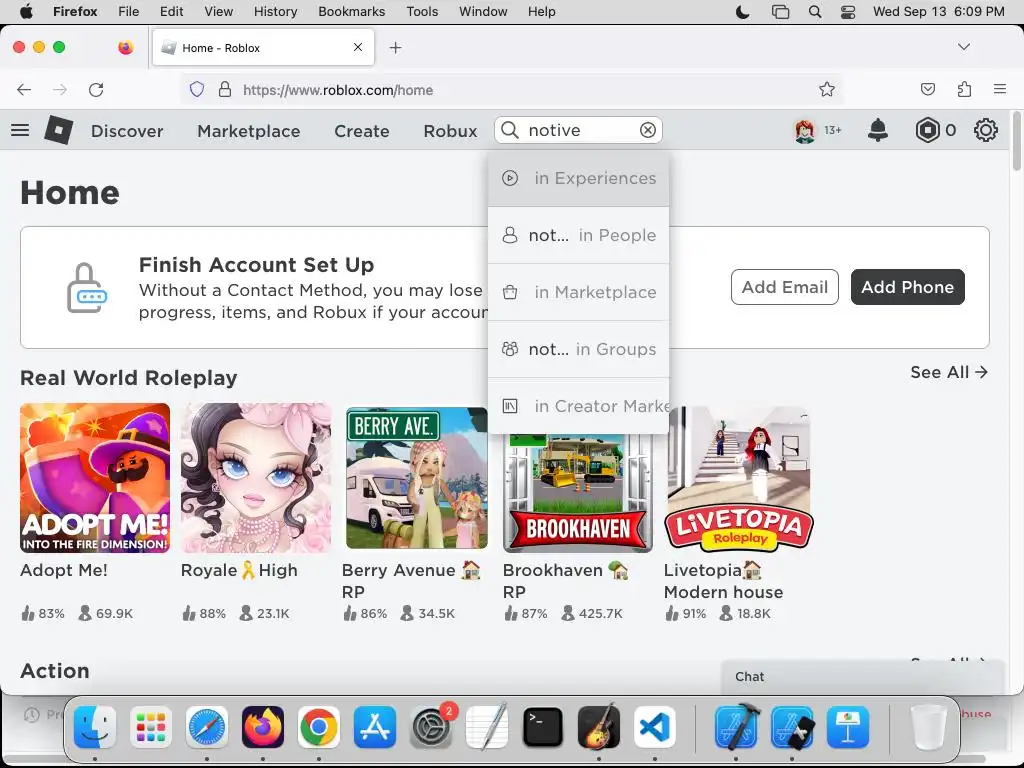Expand the list all tabs chevron
This screenshot has height=768, width=1024.
963,47
